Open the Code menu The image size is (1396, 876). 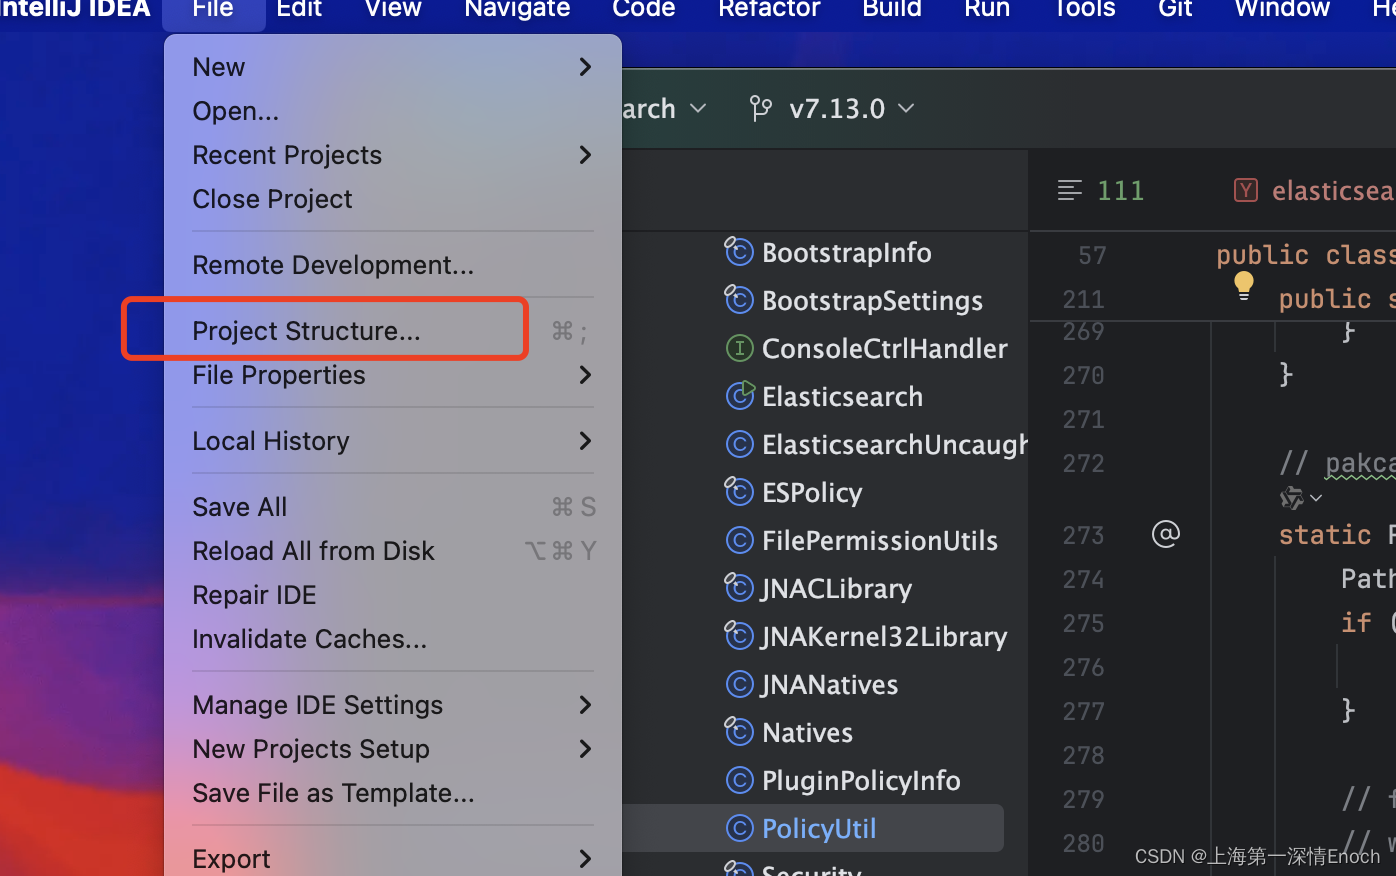tap(644, 9)
